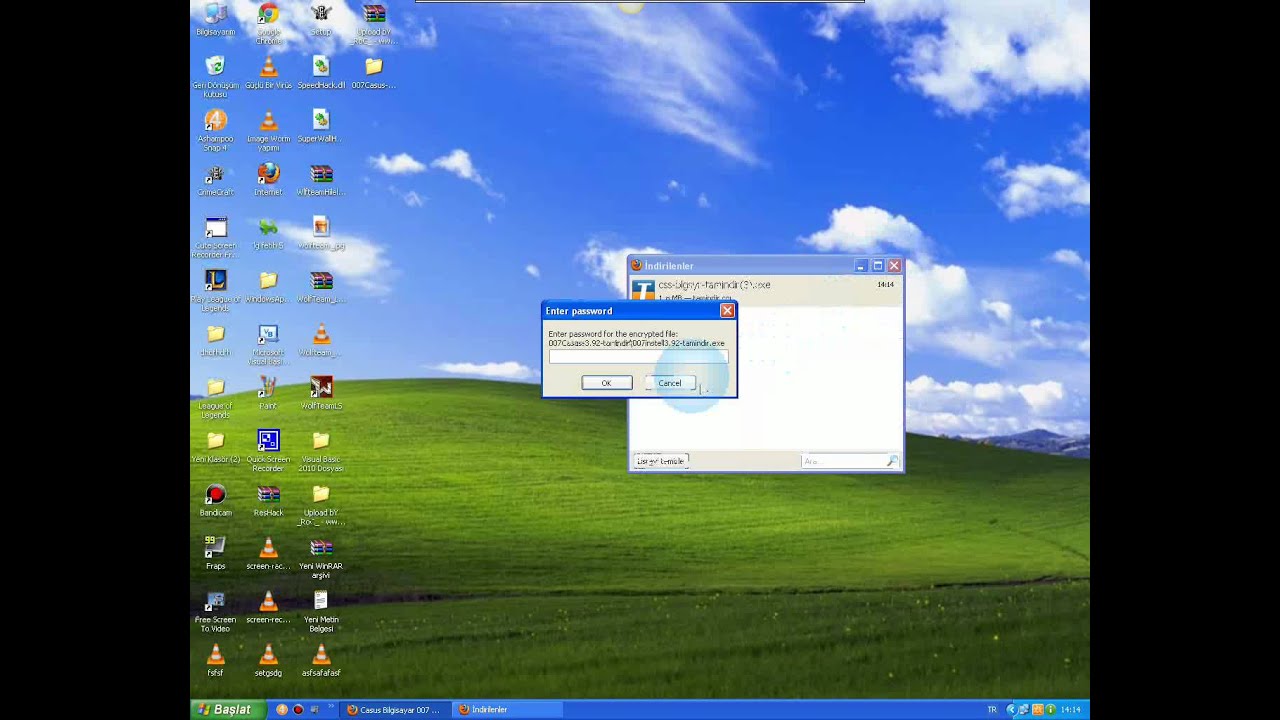Viewport: 1280px width, 720px height.
Task: Select the setgsdg VLC file icon
Action: tap(268, 661)
